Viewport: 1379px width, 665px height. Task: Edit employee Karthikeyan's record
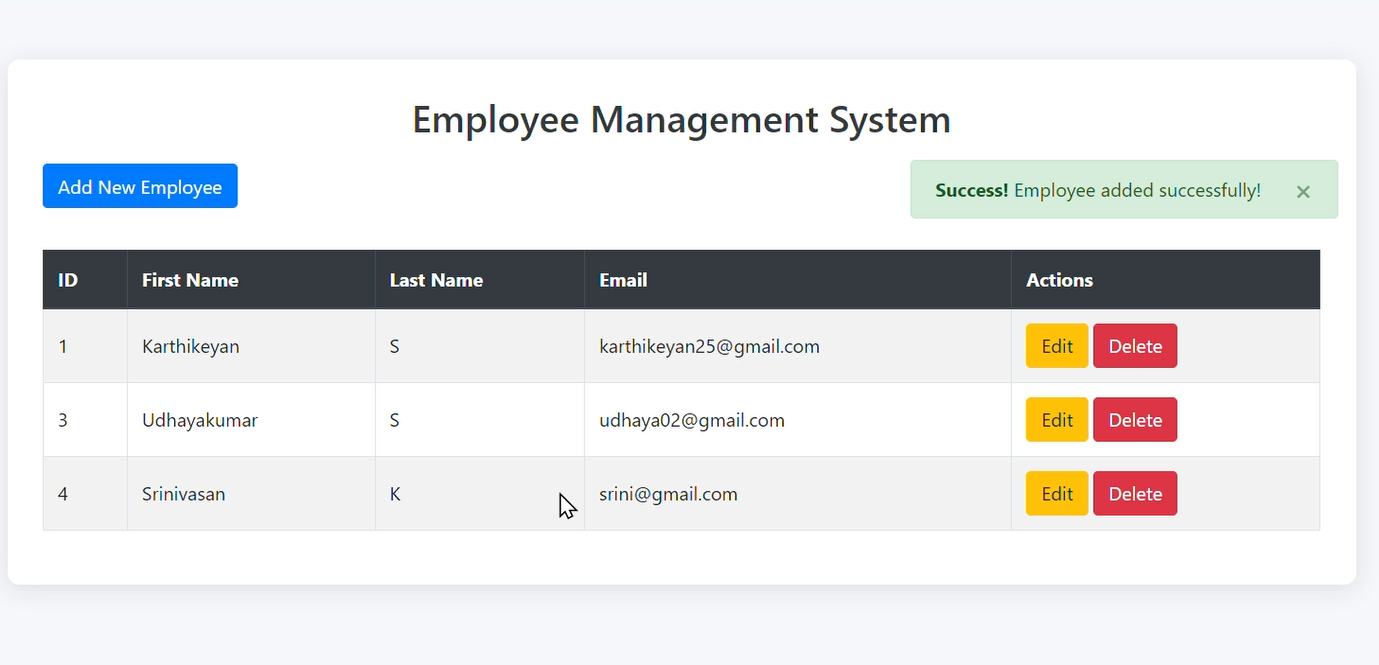click(1056, 345)
